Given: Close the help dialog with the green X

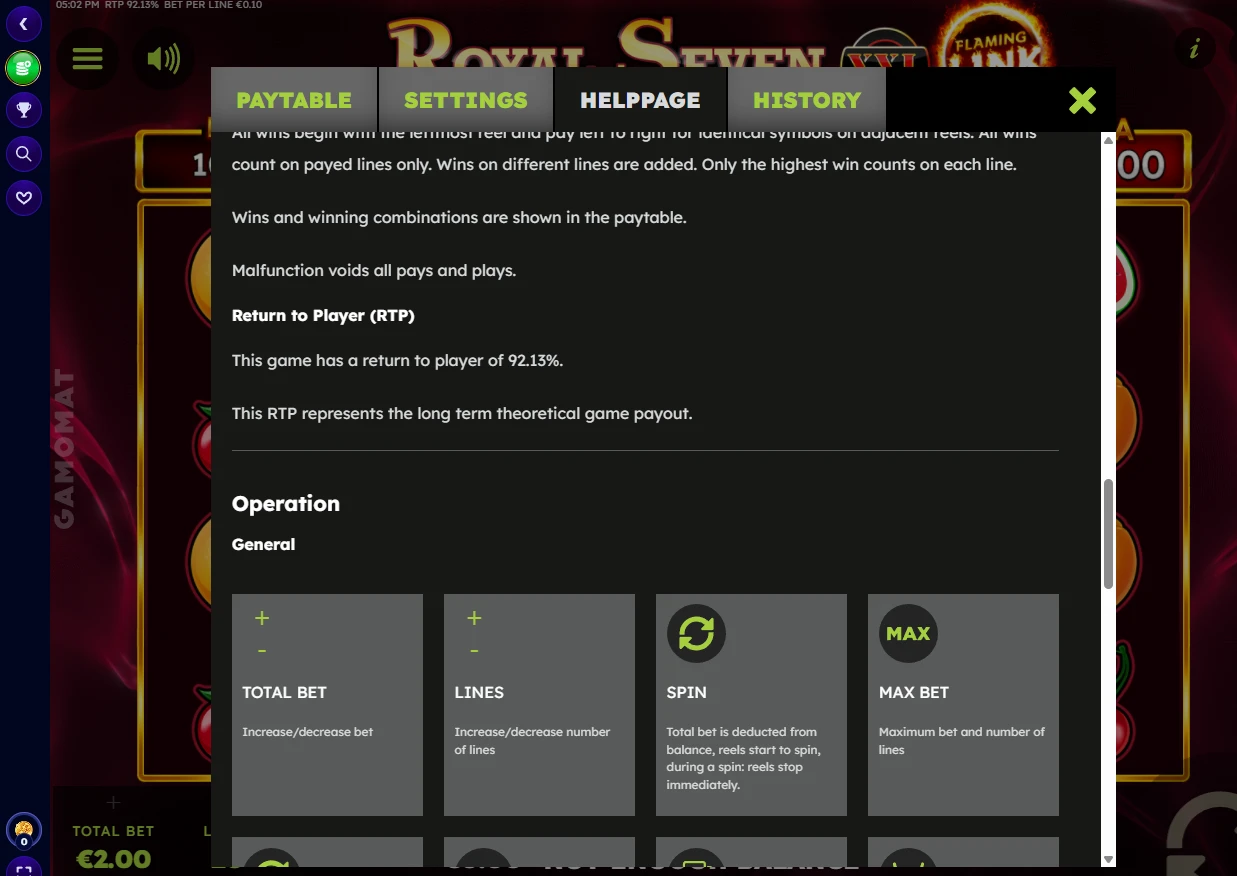Looking at the screenshot, I should tap(1082, 100).
